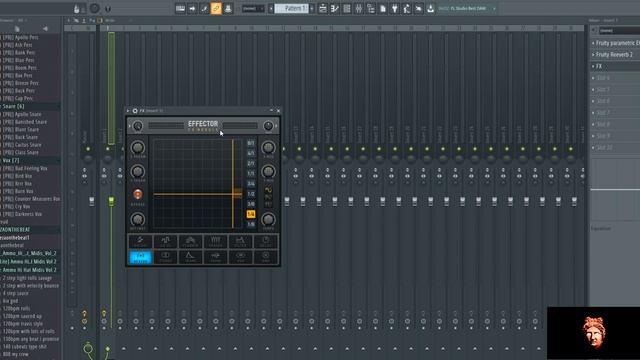Select the Filter effect in Effector
This screenshot has height=360, width=640.
point(240,241)
